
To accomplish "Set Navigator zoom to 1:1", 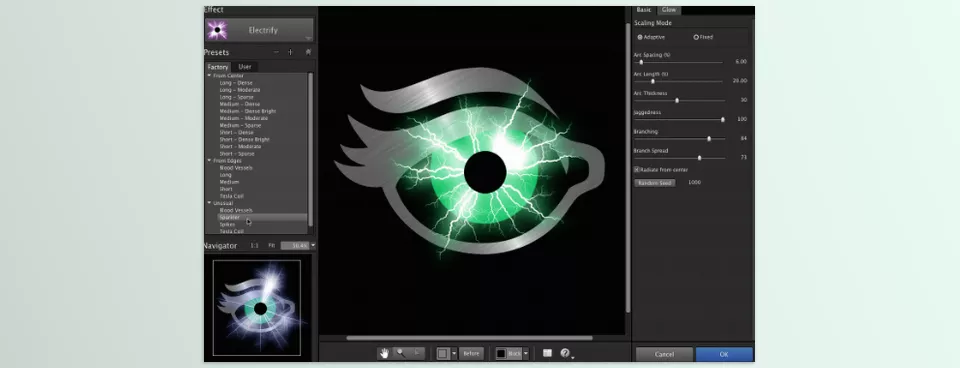I will (254, 246).
